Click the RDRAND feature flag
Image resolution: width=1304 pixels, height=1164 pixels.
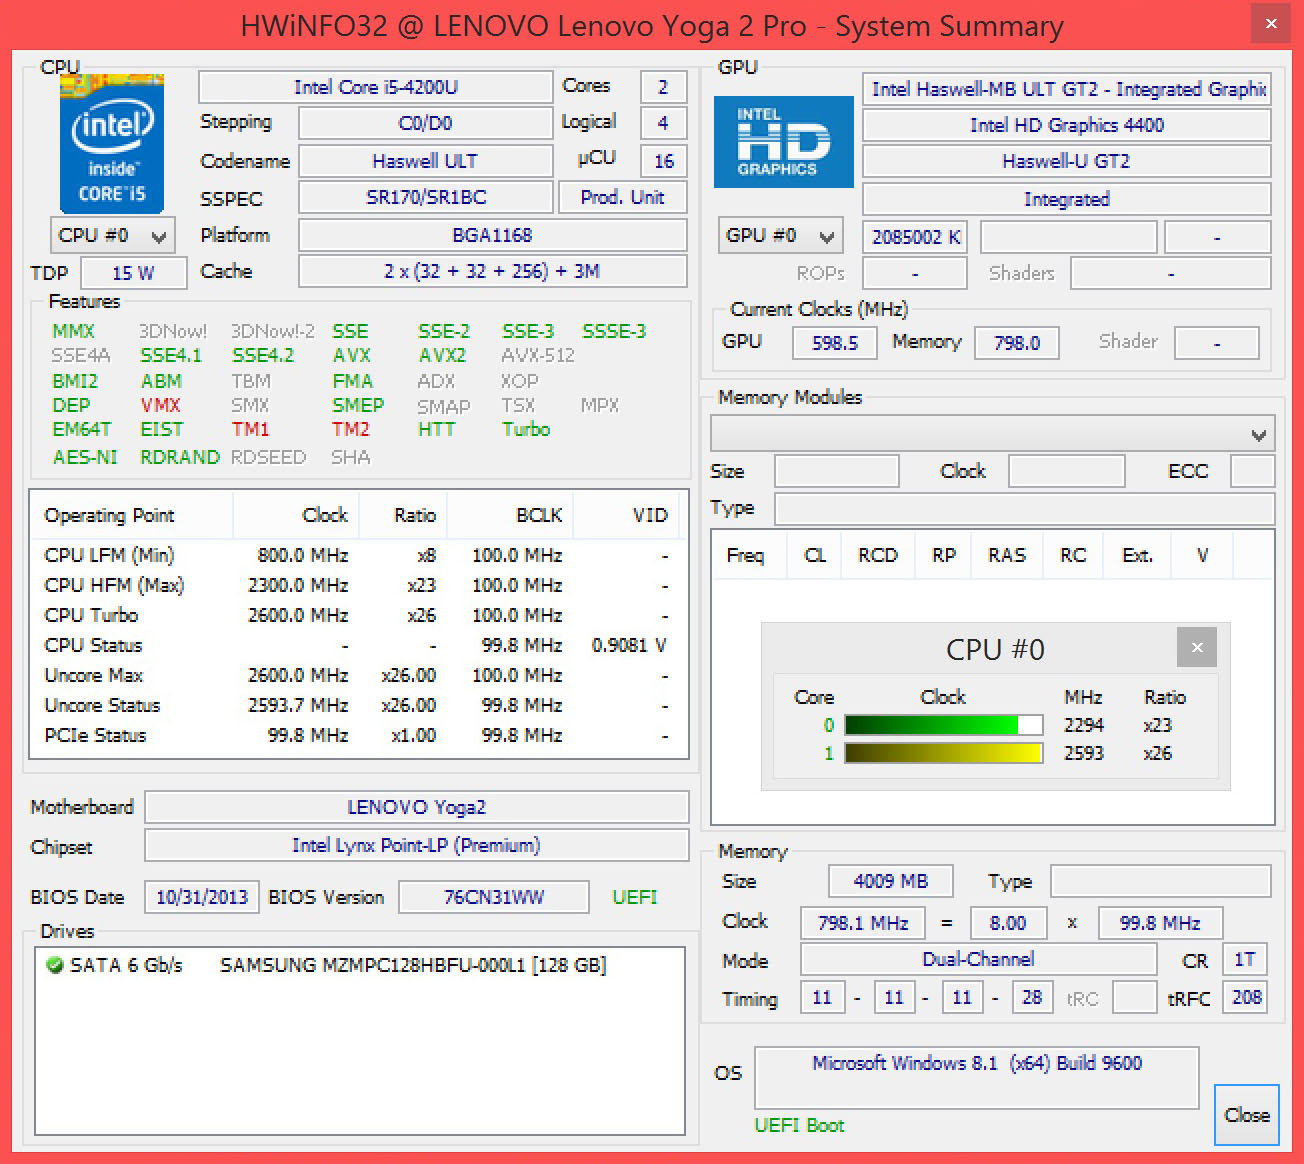pyautogui.click(x=180, y=457)
